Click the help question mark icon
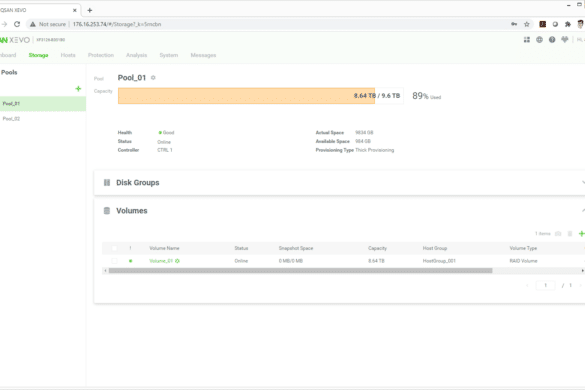 [552, 40]
